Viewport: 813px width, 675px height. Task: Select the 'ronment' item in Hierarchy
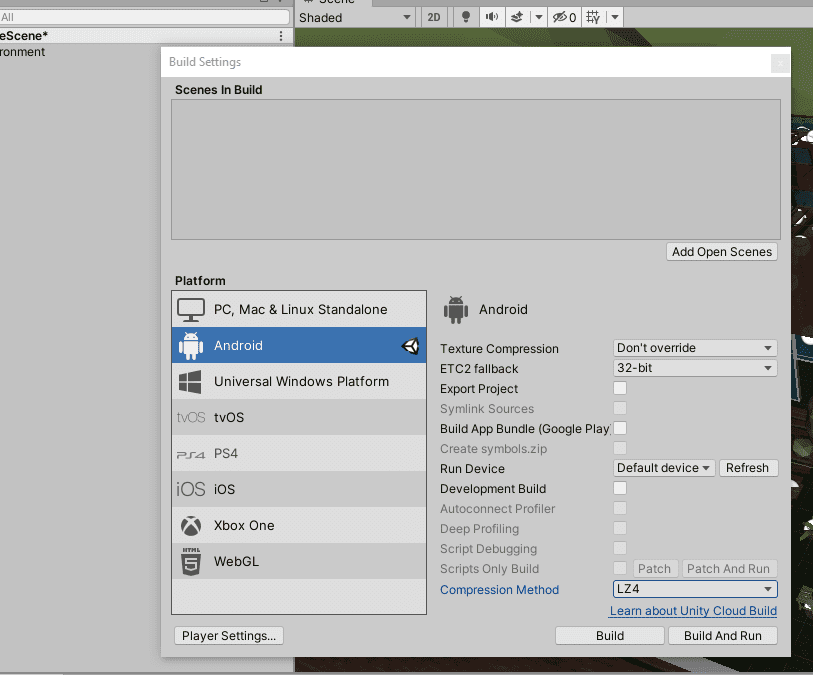pyautogui.click(x=22, y=52)
